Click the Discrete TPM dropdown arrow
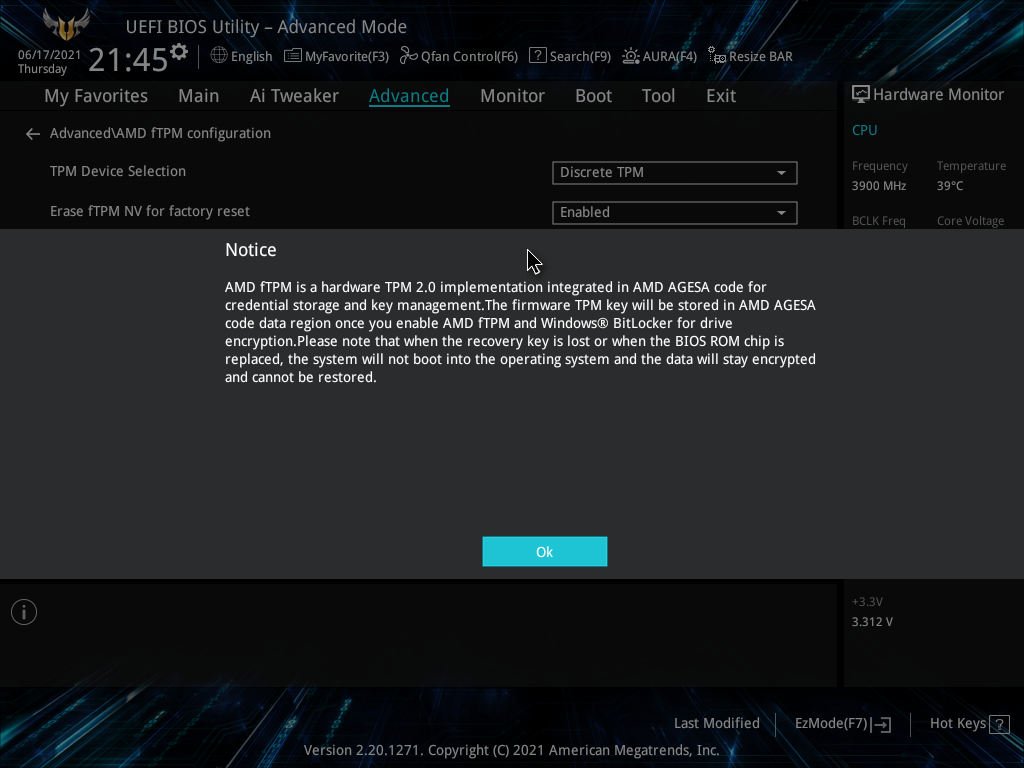 [781, 173]
